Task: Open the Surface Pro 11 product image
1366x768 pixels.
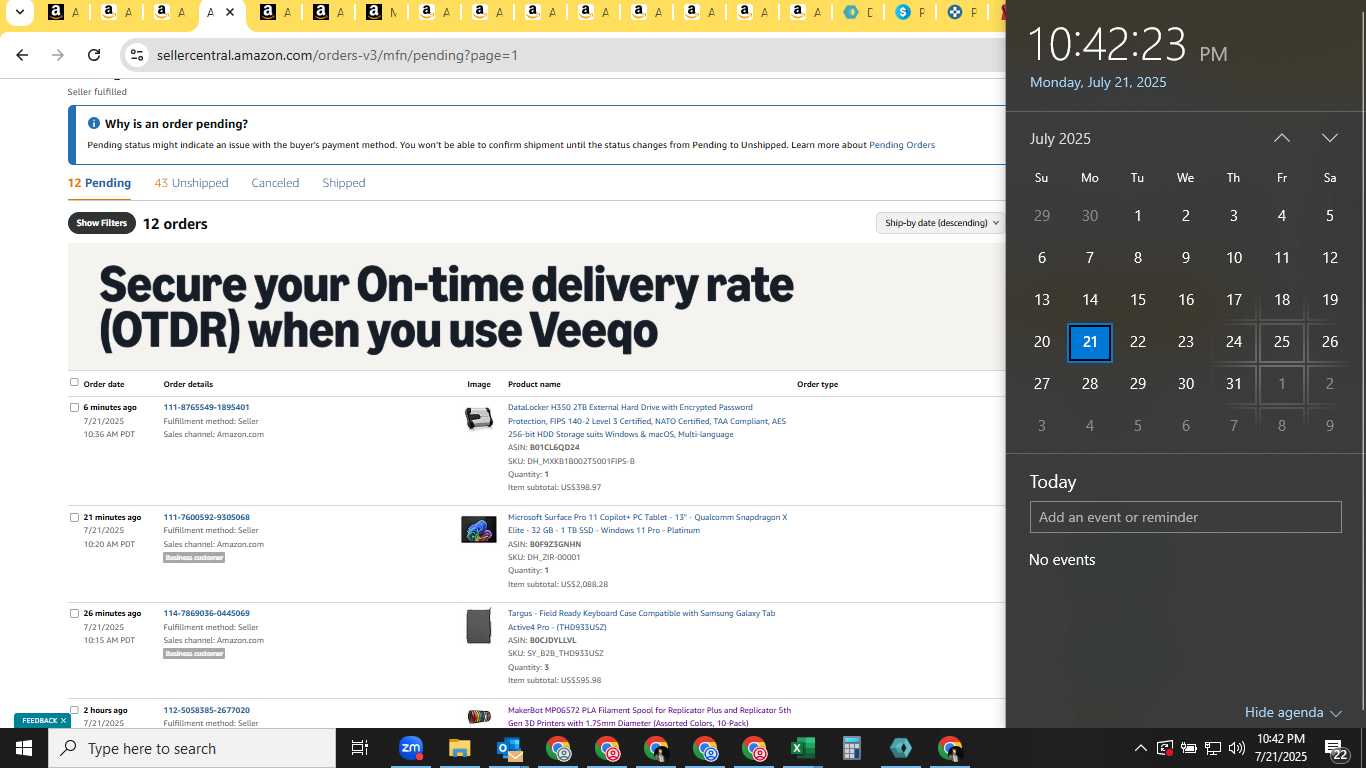Action: tap(479, 529)
